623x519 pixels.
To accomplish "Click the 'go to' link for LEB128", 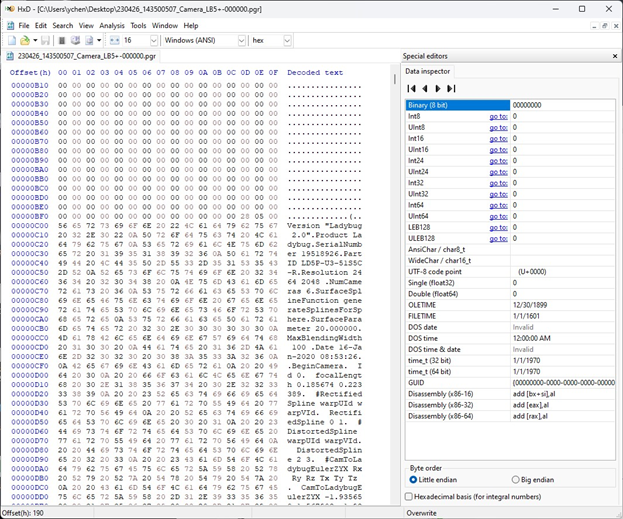I will [x=498, y=228].
